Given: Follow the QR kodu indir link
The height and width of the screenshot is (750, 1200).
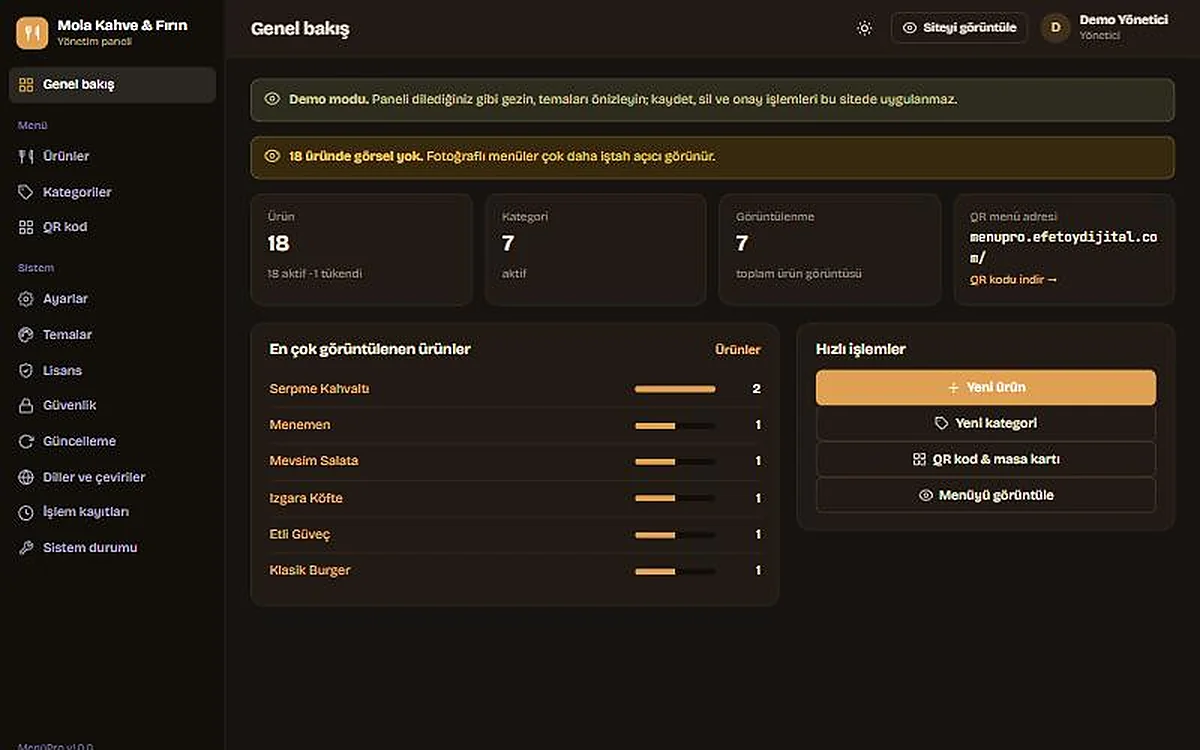Looking at the screenshot, I should point(1013,280).
